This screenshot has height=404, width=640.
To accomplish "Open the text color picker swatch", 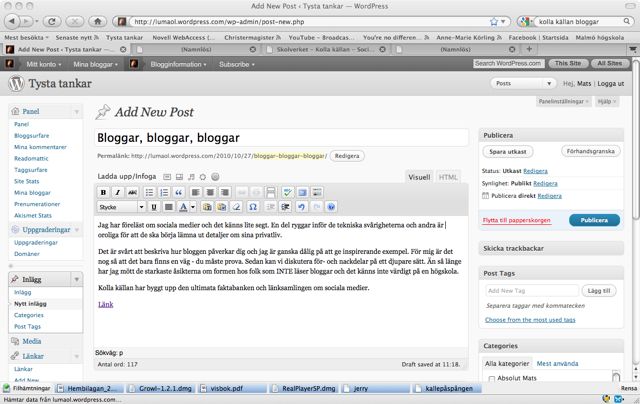I will 184,207.
